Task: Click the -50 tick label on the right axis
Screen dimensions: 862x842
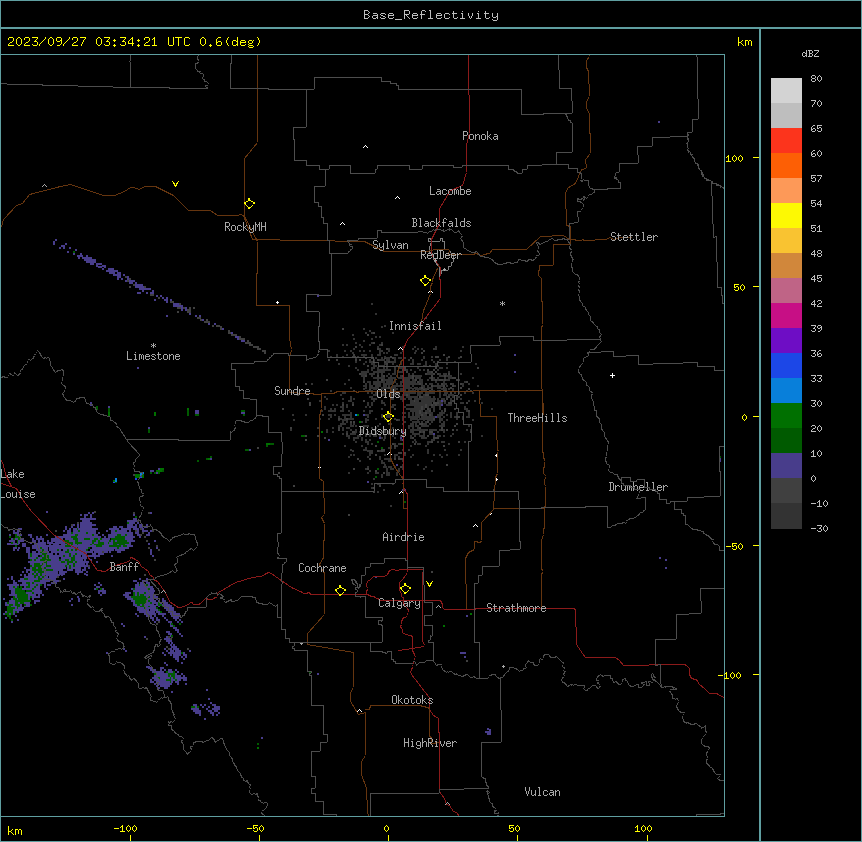Action: click(735, 546)
